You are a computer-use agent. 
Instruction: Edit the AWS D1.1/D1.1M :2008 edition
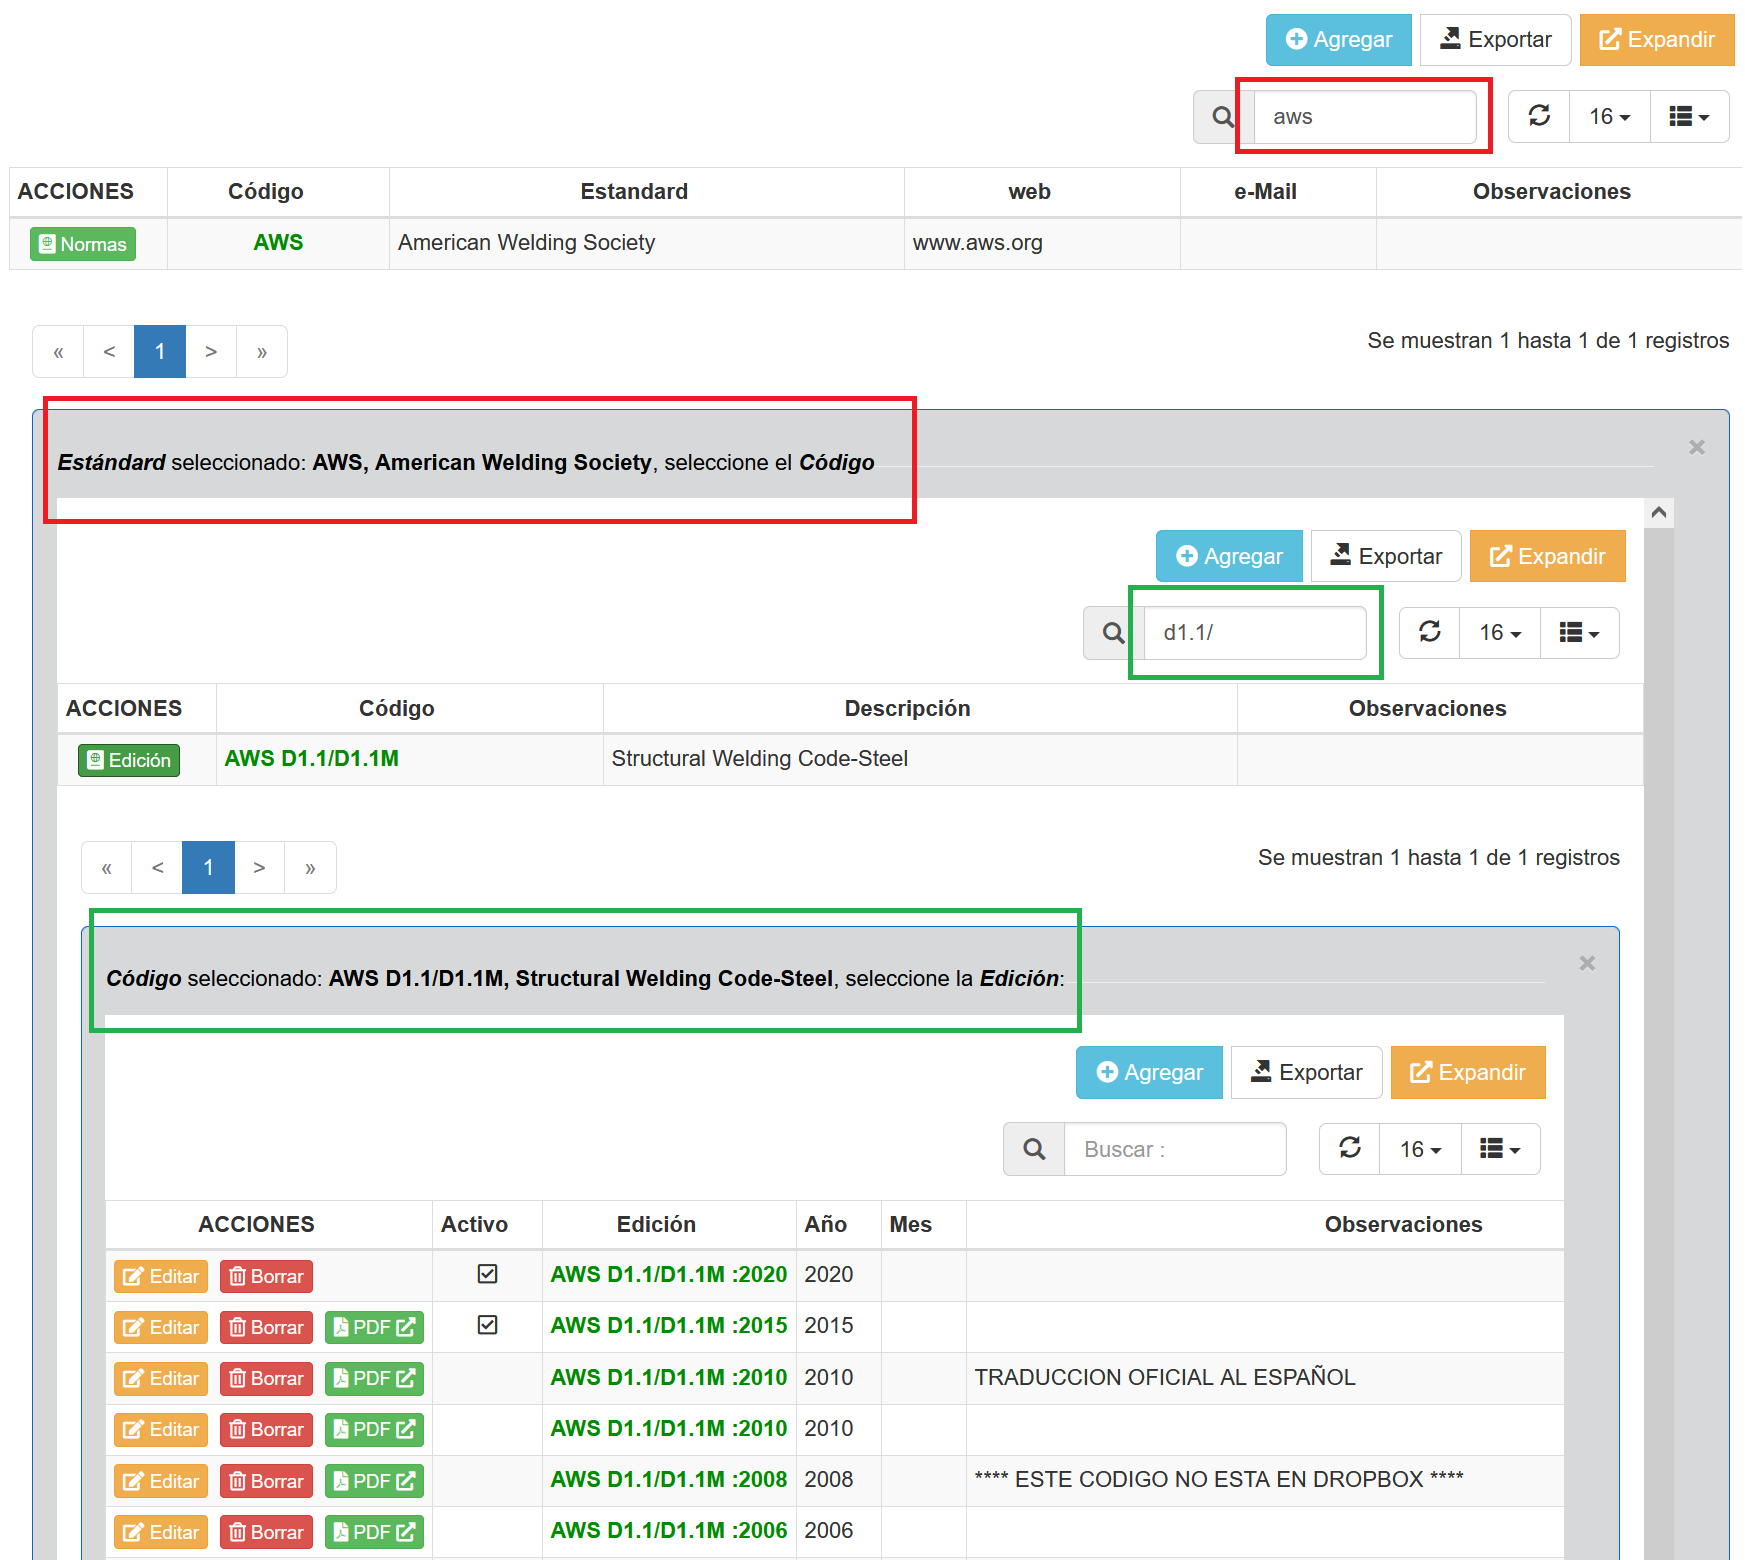(x=161, y=1481)
